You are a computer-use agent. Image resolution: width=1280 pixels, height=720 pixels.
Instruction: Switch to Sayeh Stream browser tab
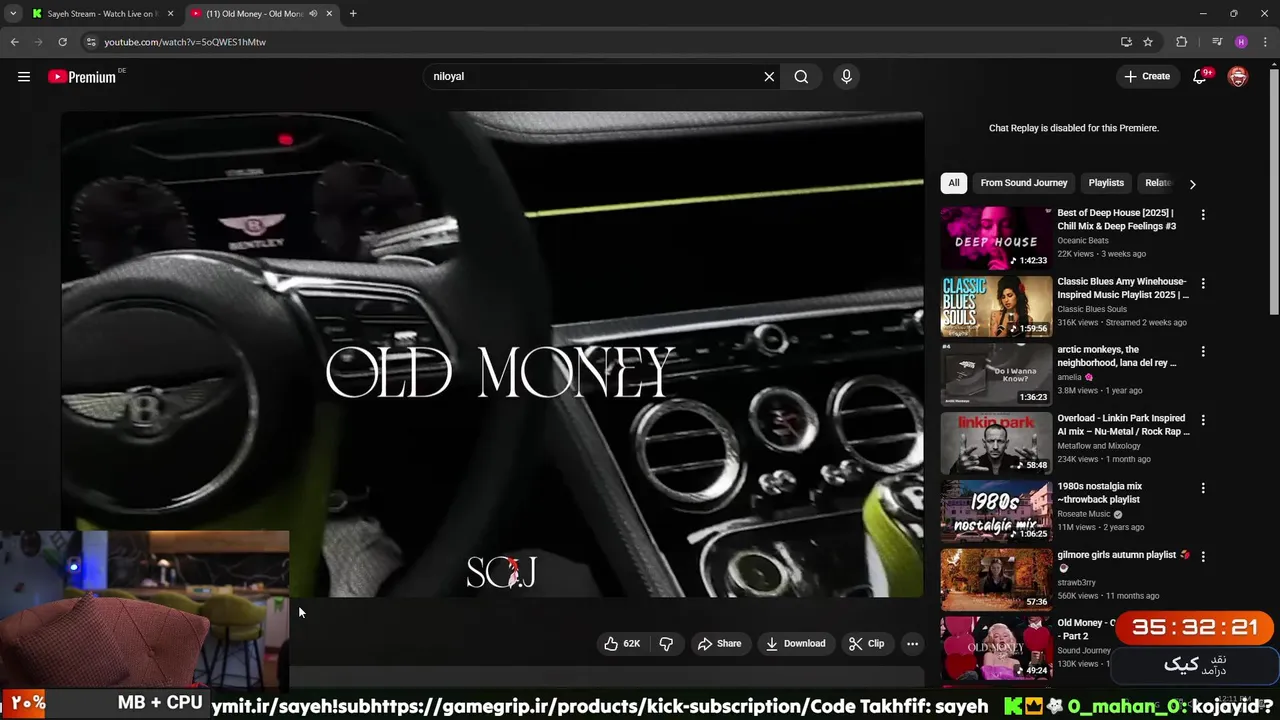103,14
